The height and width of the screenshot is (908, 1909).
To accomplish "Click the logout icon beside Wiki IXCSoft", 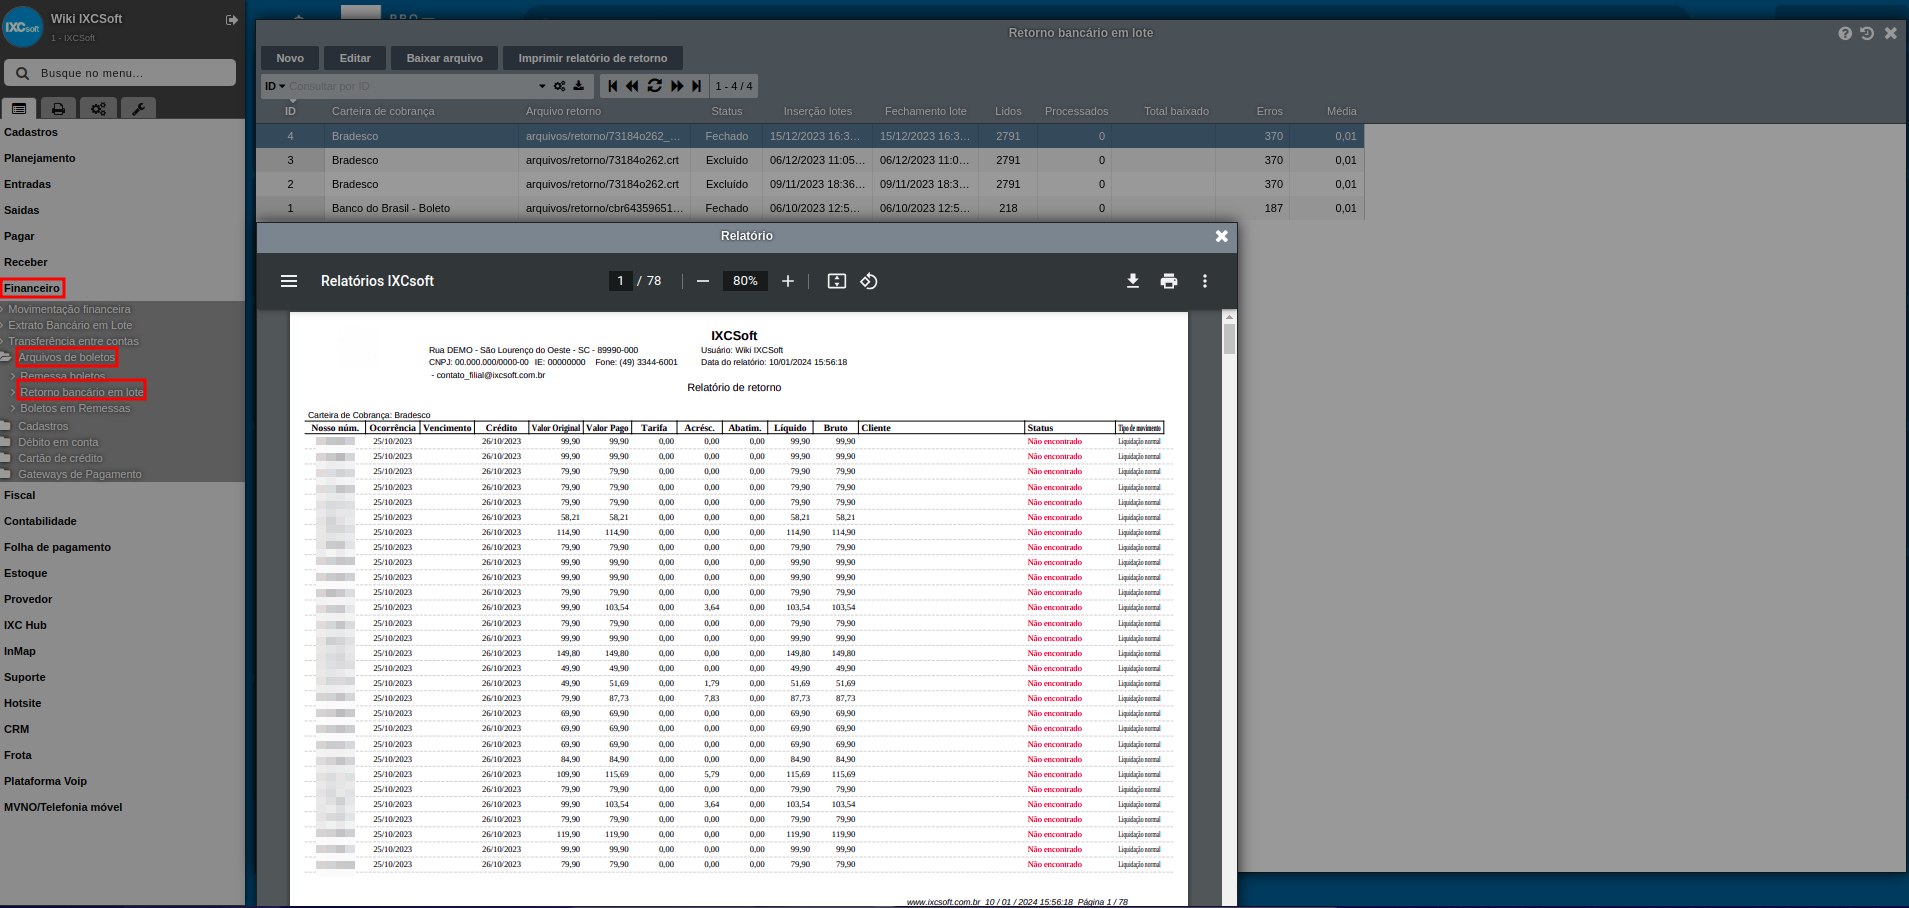I will tap(232, 20).
